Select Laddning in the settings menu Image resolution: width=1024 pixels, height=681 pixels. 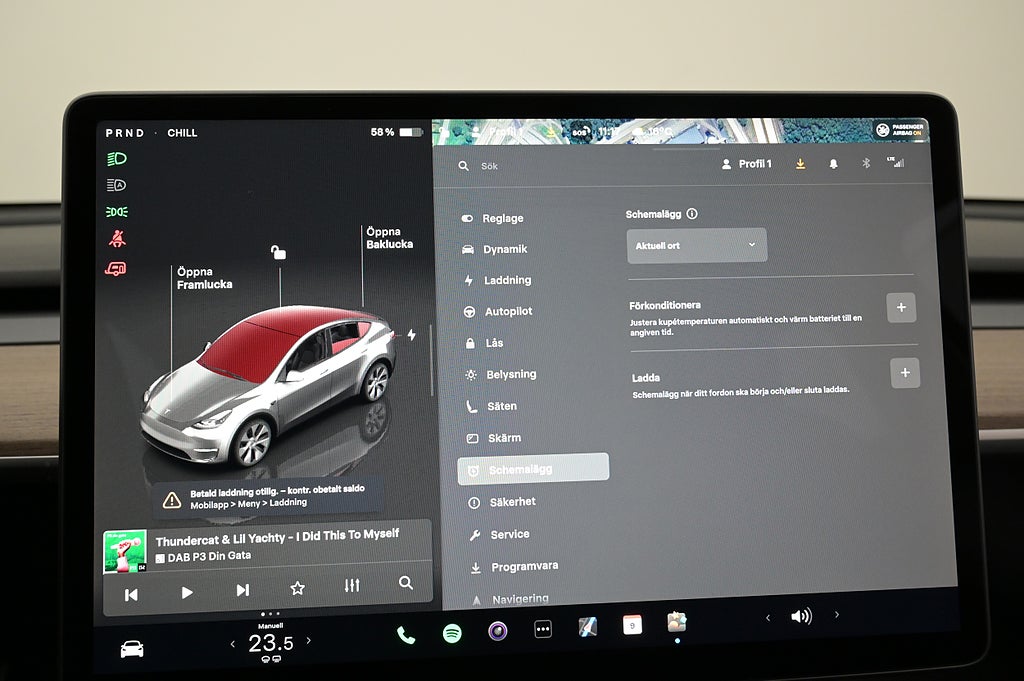click(507, 281)
